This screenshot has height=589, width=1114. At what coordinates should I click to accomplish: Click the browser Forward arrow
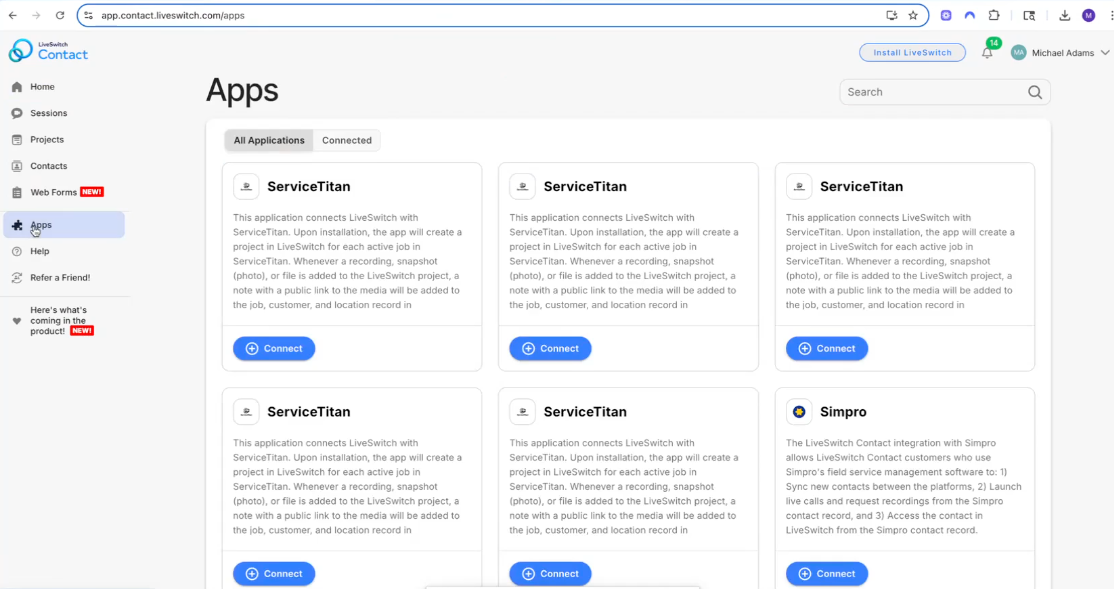pos(36,15)
